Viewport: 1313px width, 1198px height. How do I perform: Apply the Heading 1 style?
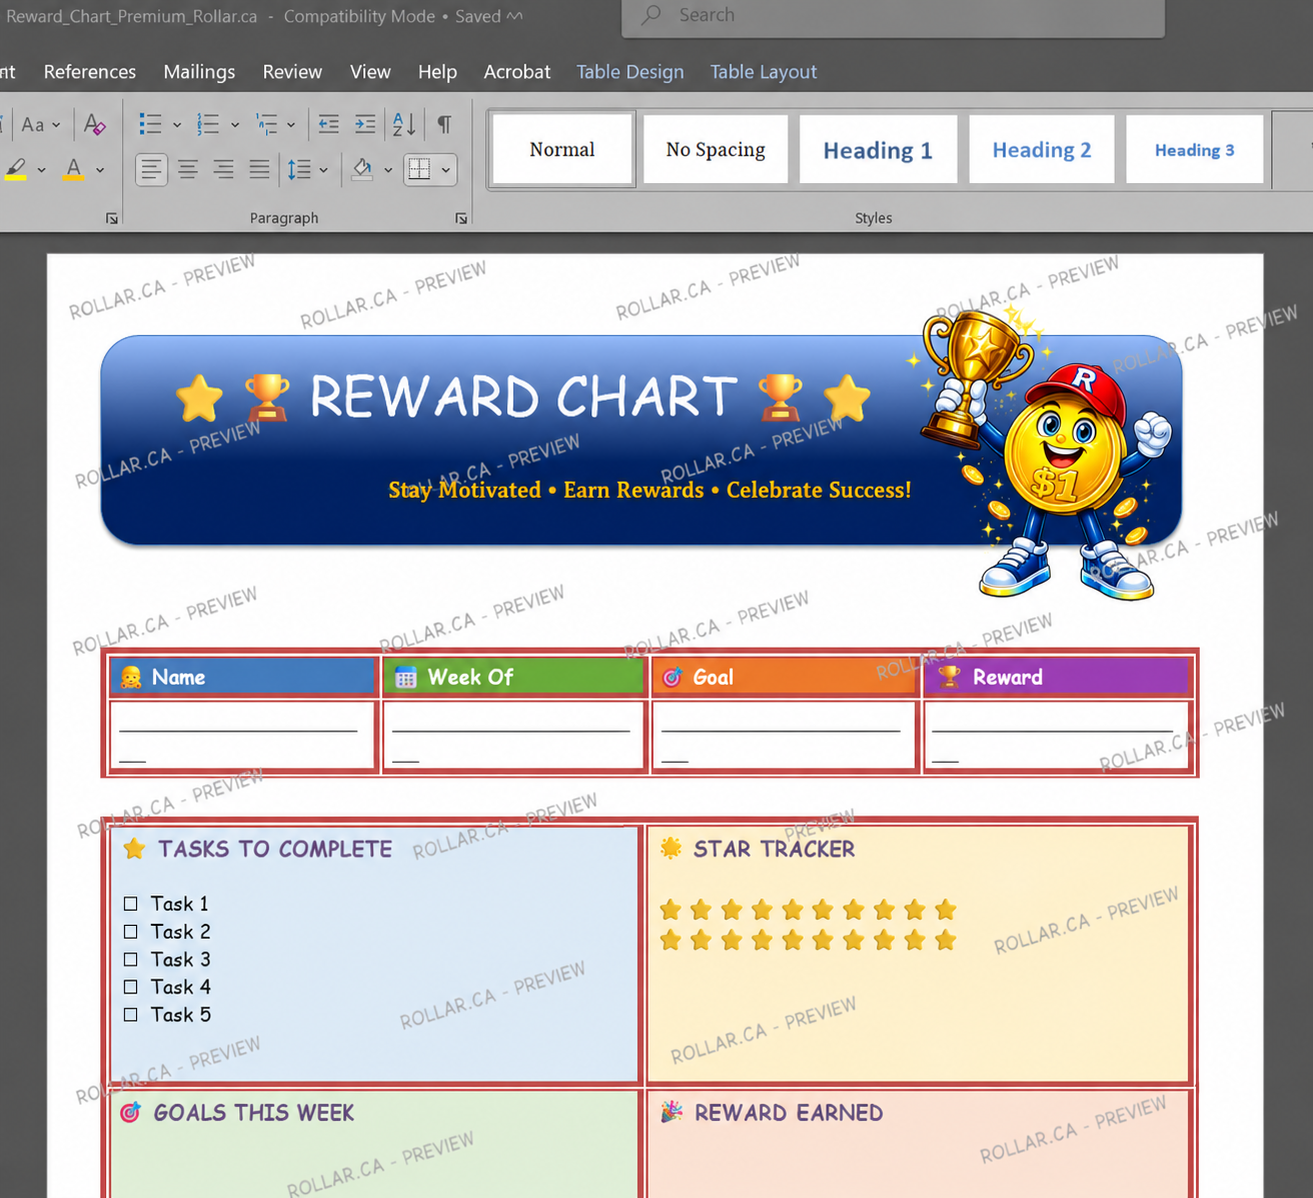878,149
